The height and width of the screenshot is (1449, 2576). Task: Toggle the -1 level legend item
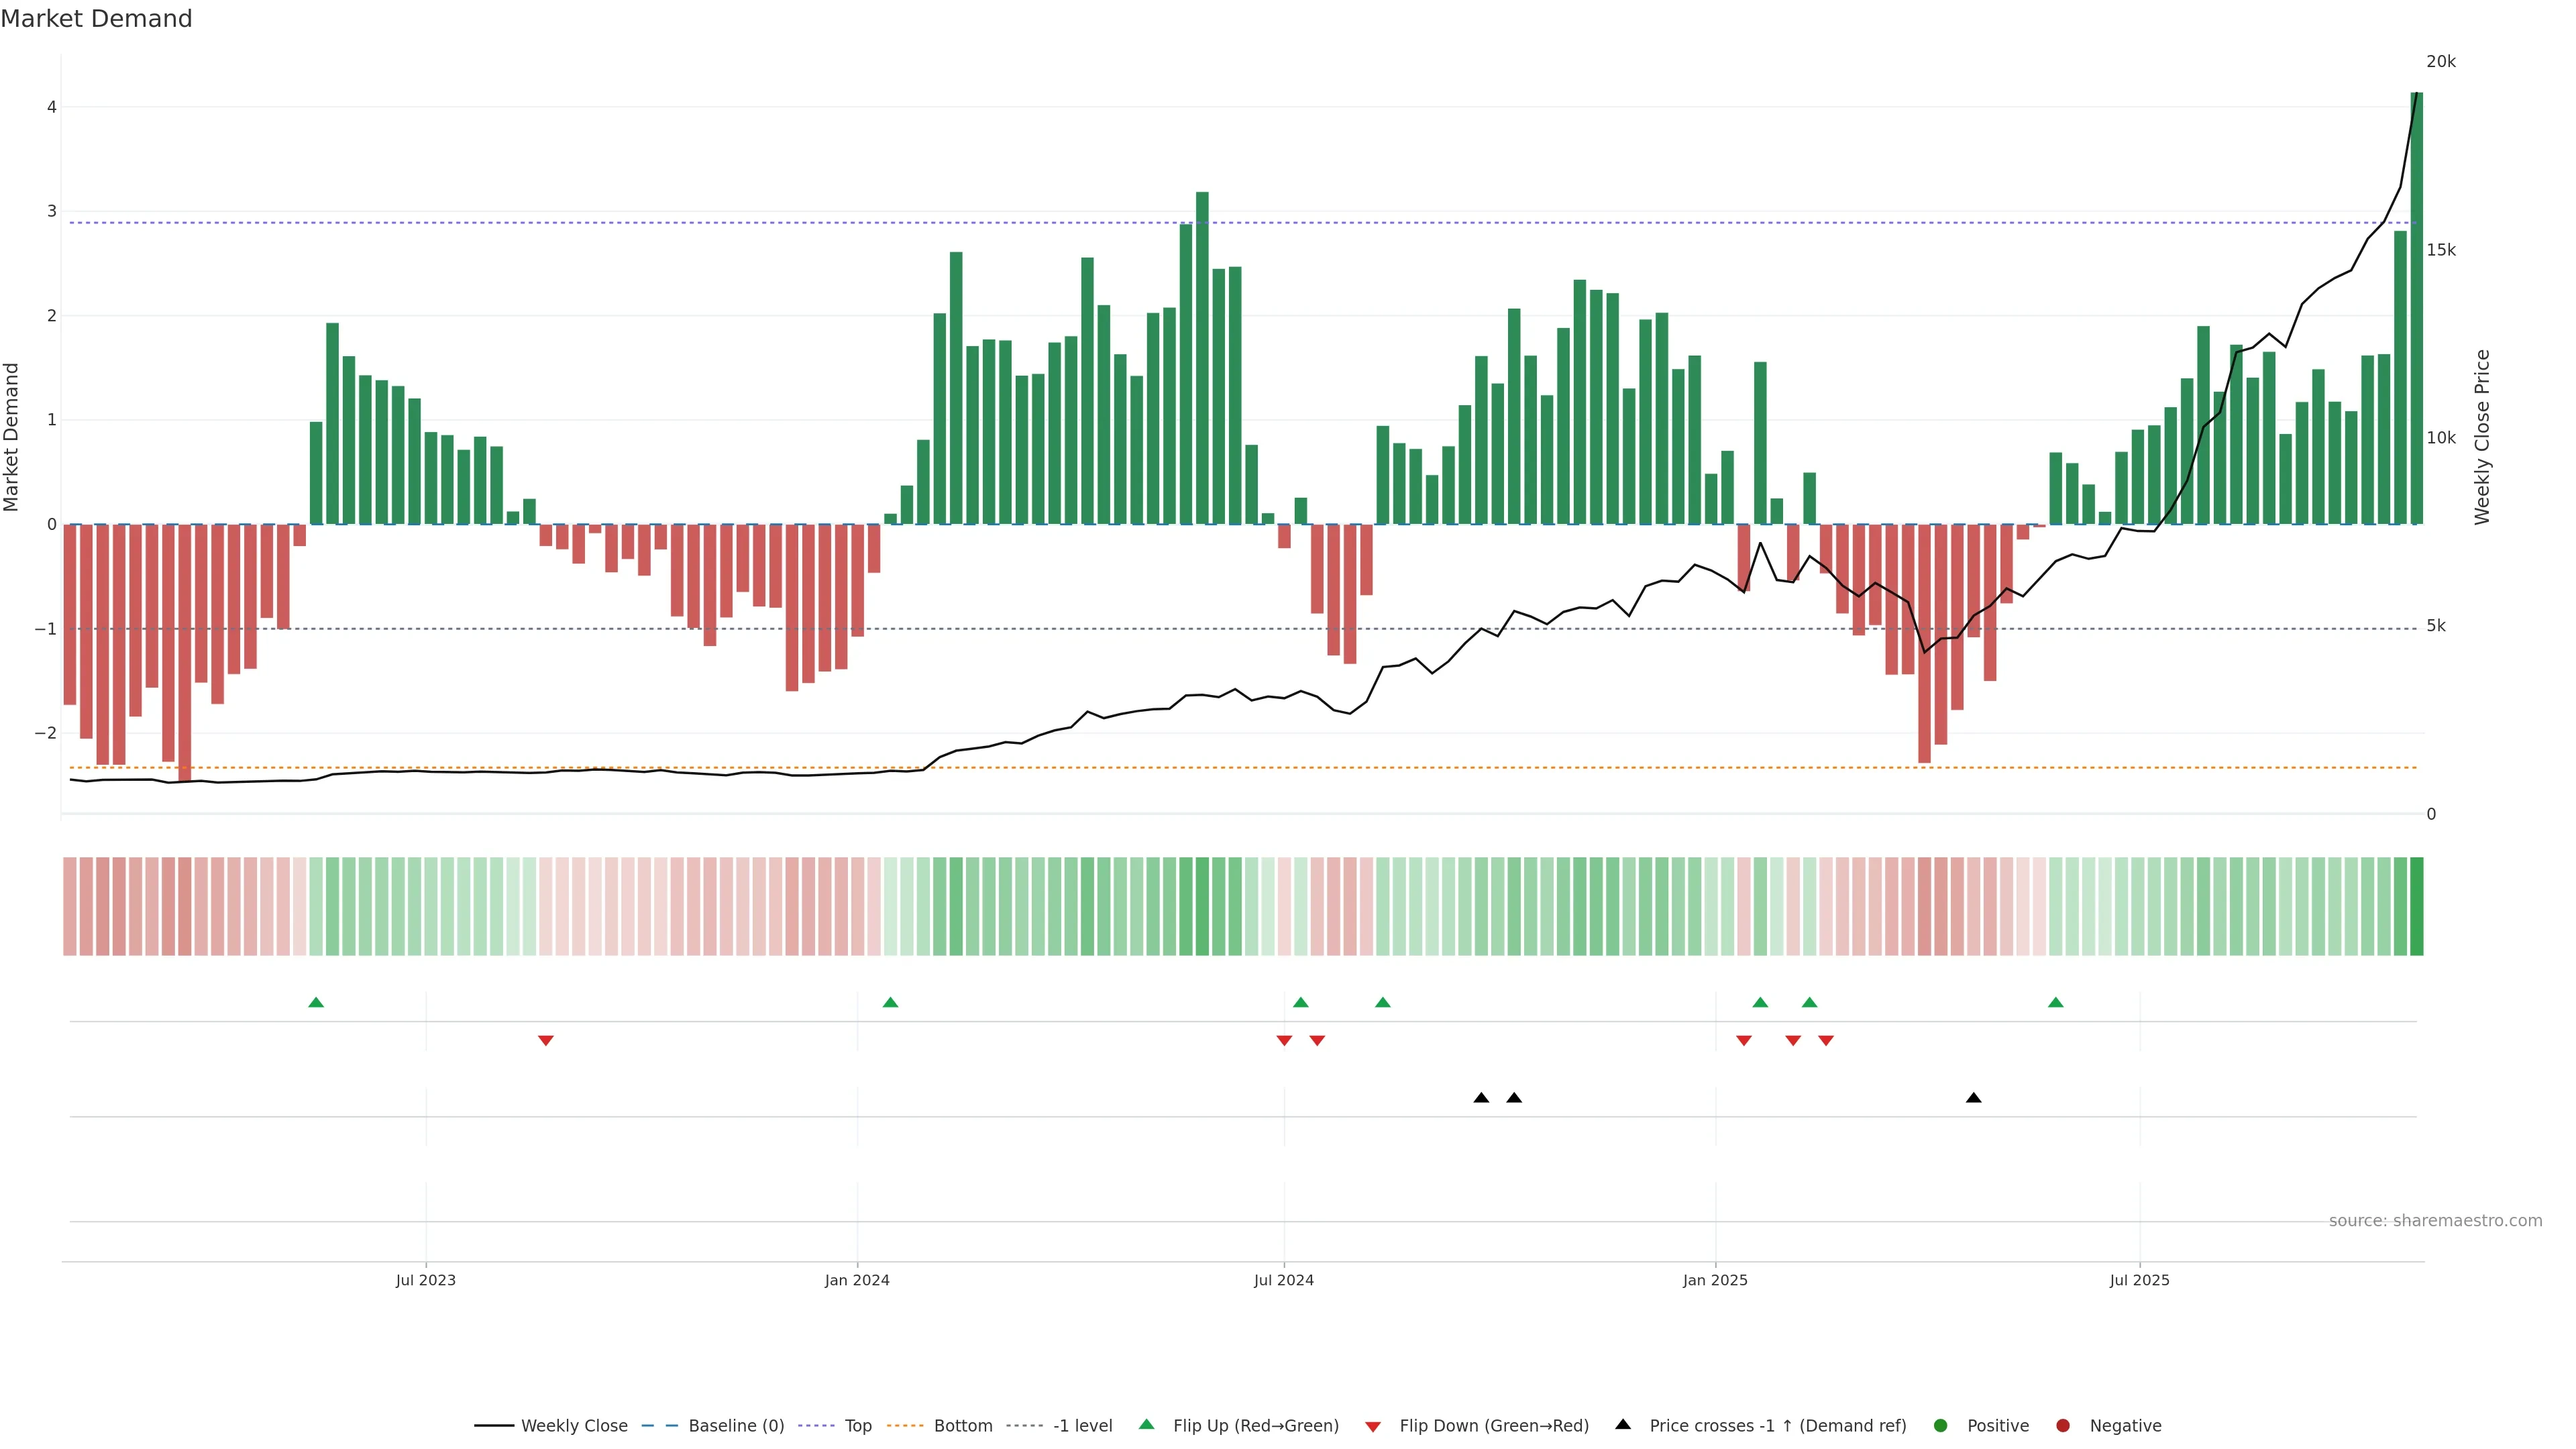click(1082, 1426)
